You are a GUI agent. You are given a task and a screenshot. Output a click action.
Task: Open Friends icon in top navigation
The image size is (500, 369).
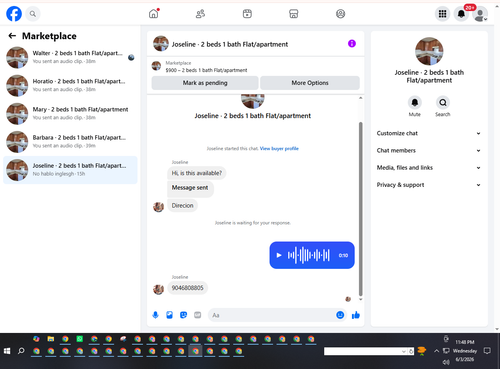(200, 14)
